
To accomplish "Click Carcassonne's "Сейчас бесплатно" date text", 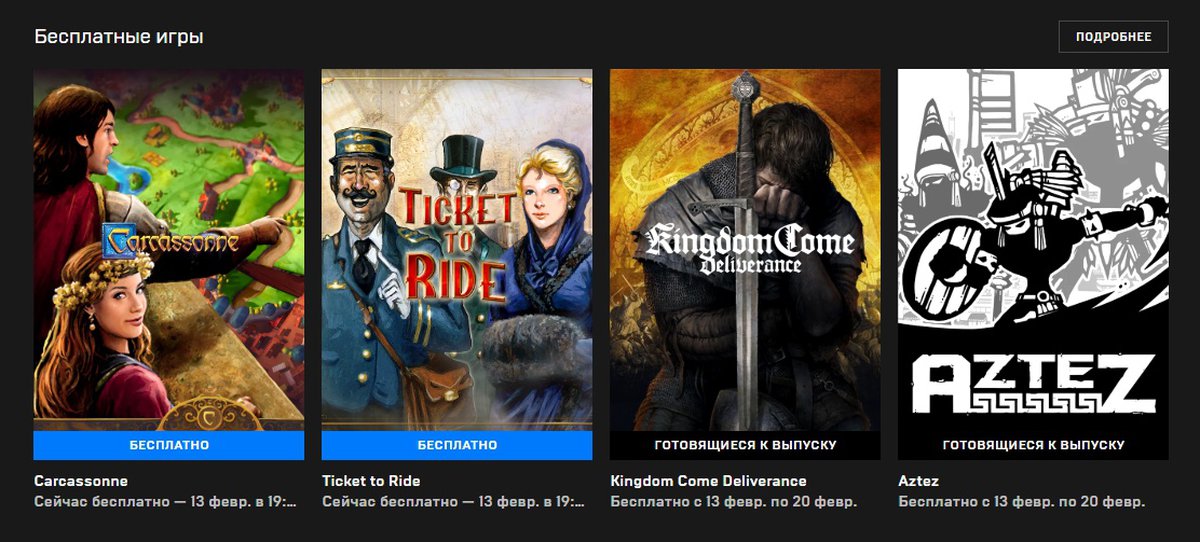I will pos(165,501).
